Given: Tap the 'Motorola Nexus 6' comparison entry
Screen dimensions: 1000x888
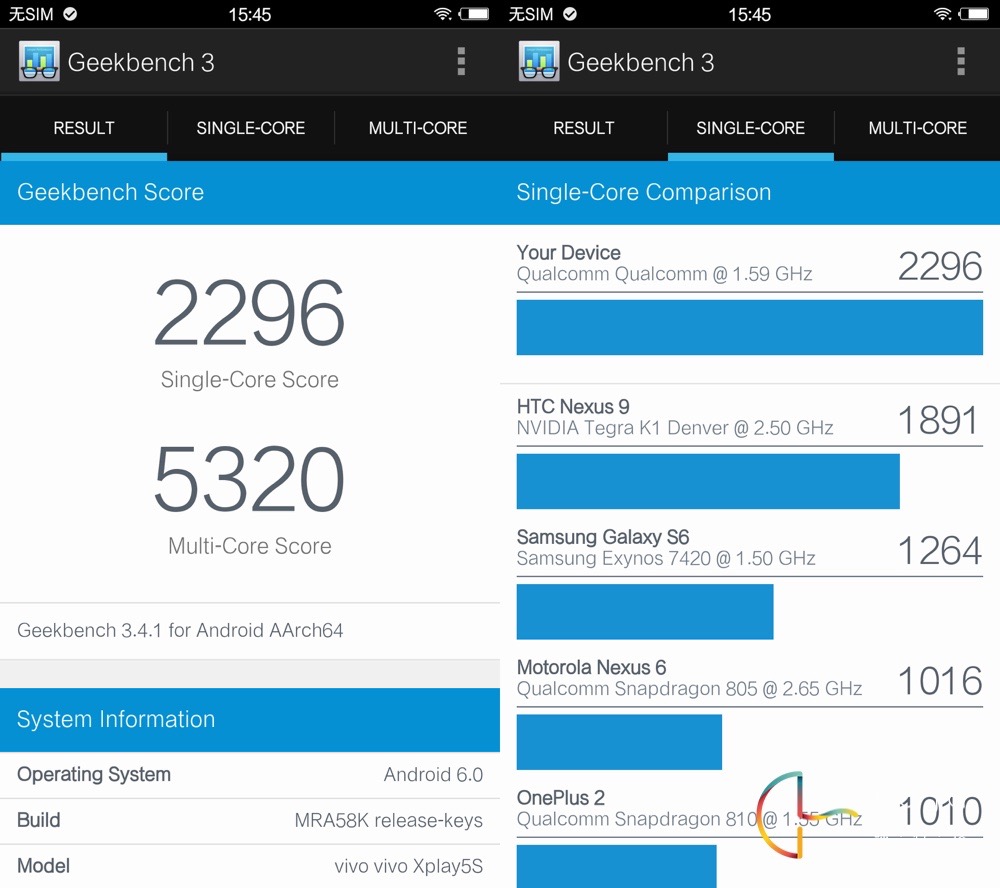Looking at the screenshot, I should [x=591, y=667].
